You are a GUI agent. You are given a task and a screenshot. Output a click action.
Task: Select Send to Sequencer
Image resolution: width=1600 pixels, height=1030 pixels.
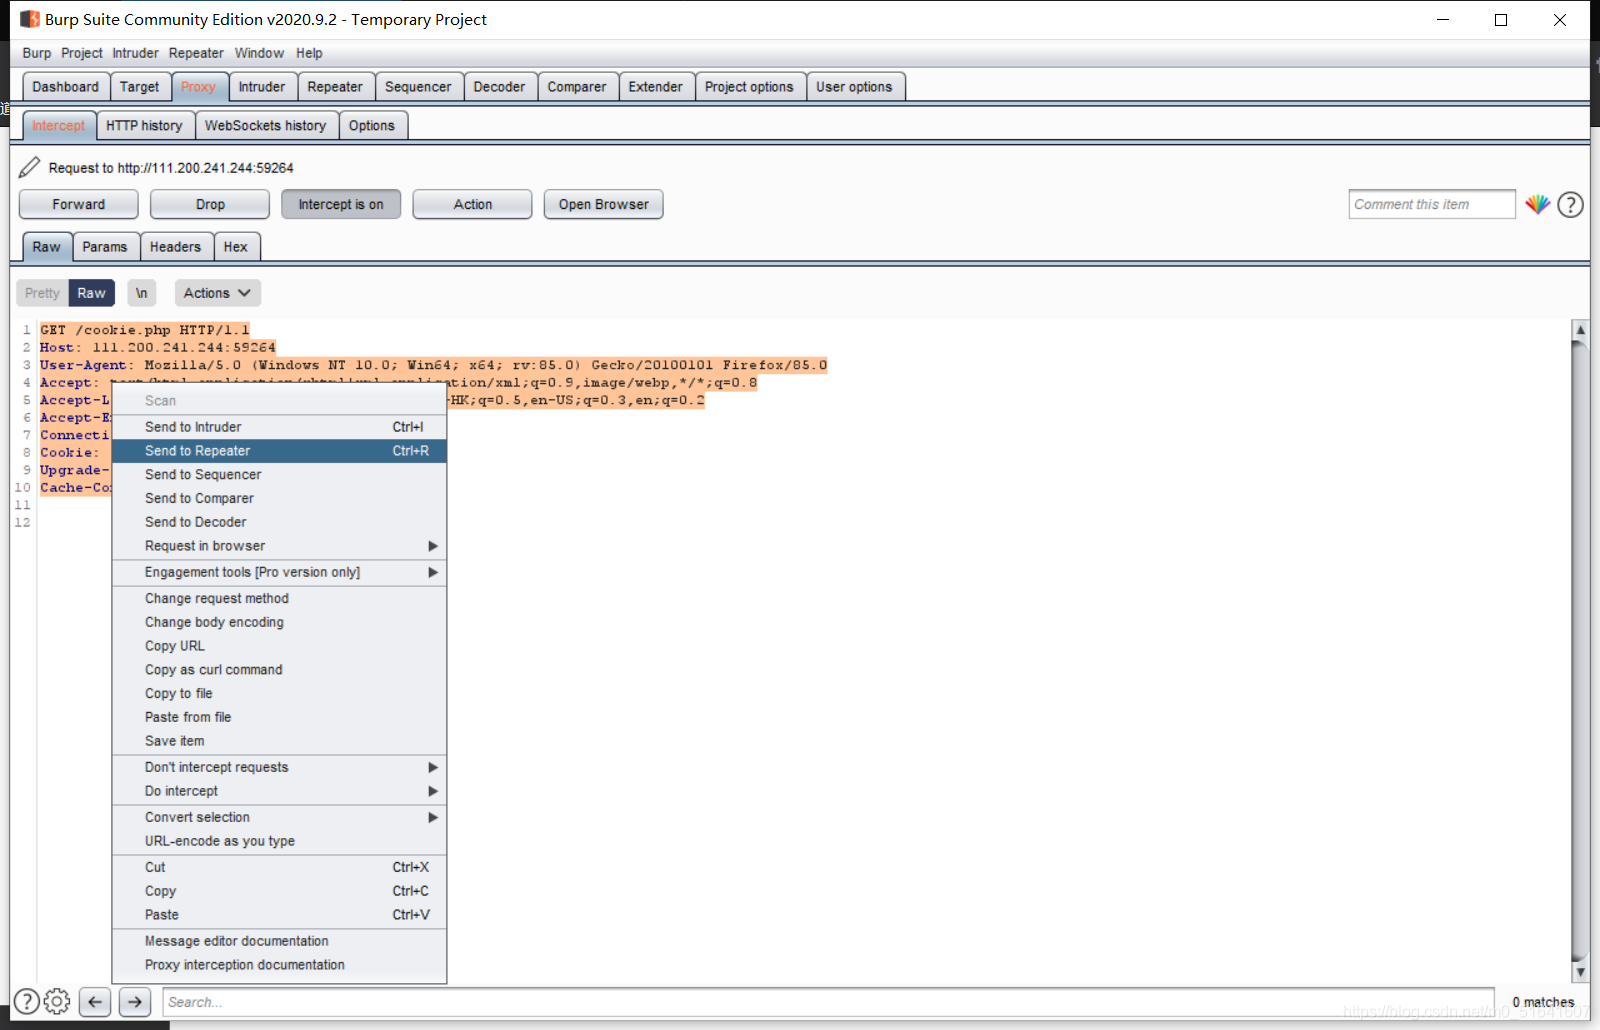point(279,475)
